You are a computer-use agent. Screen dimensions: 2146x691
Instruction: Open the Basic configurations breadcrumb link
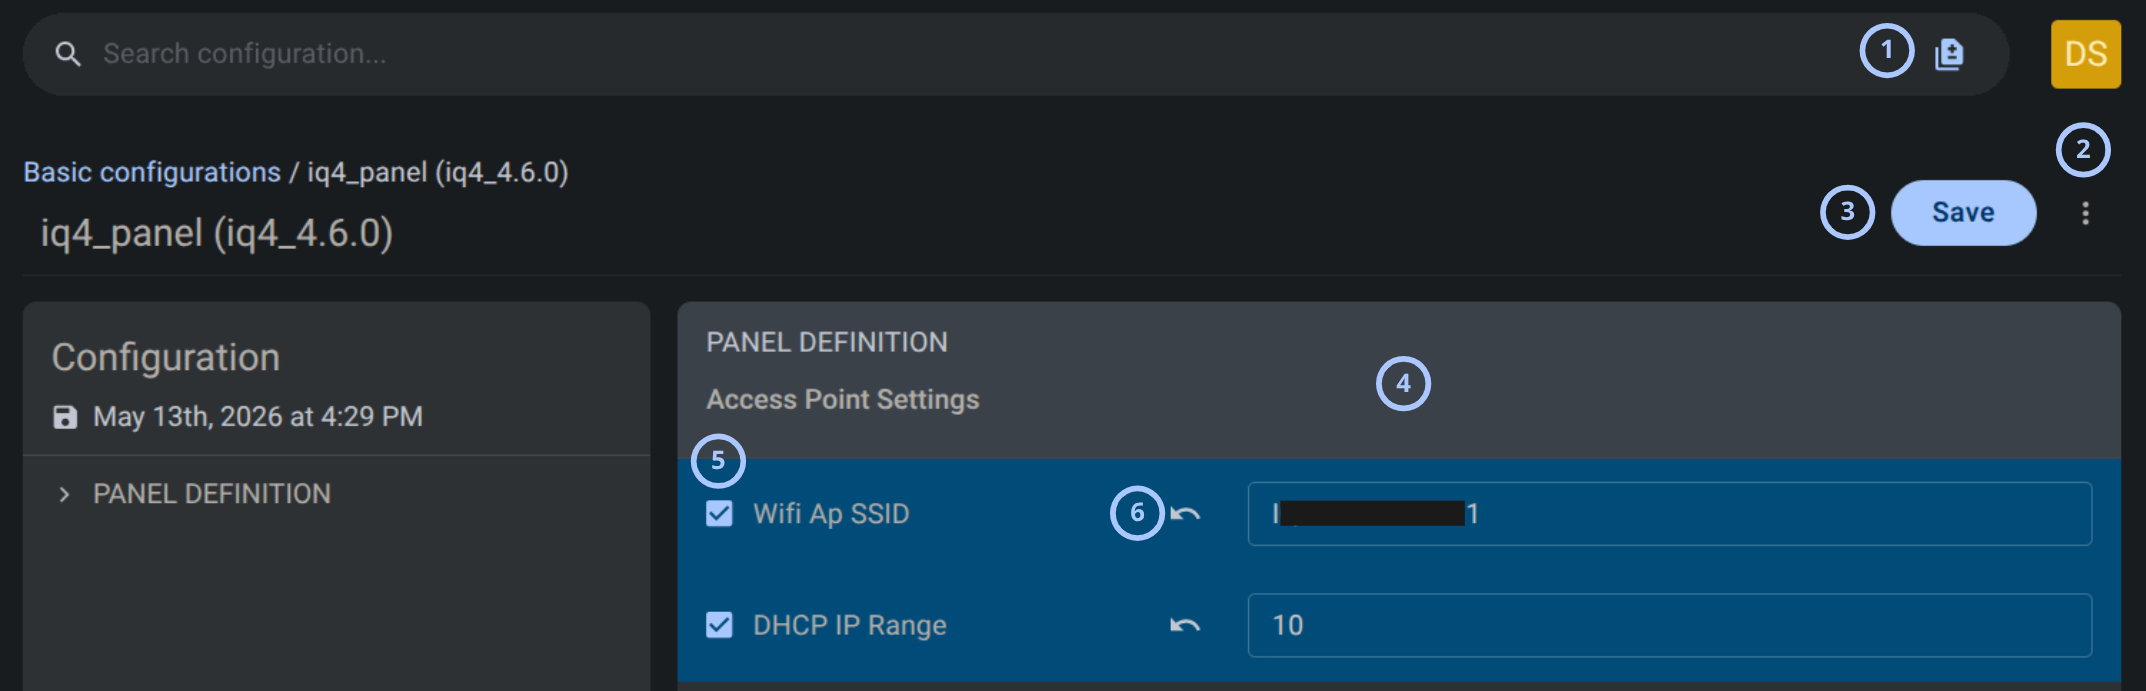152,172
